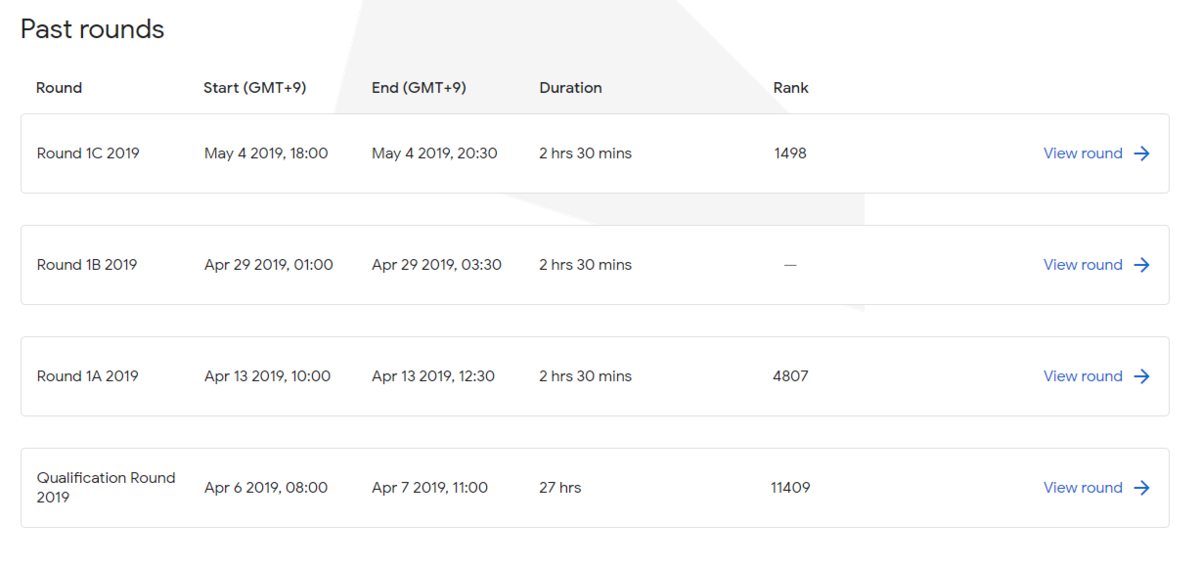1200x567 pixels.
Task: Click the Past rounds heading
Action: [x=92, y=29]
